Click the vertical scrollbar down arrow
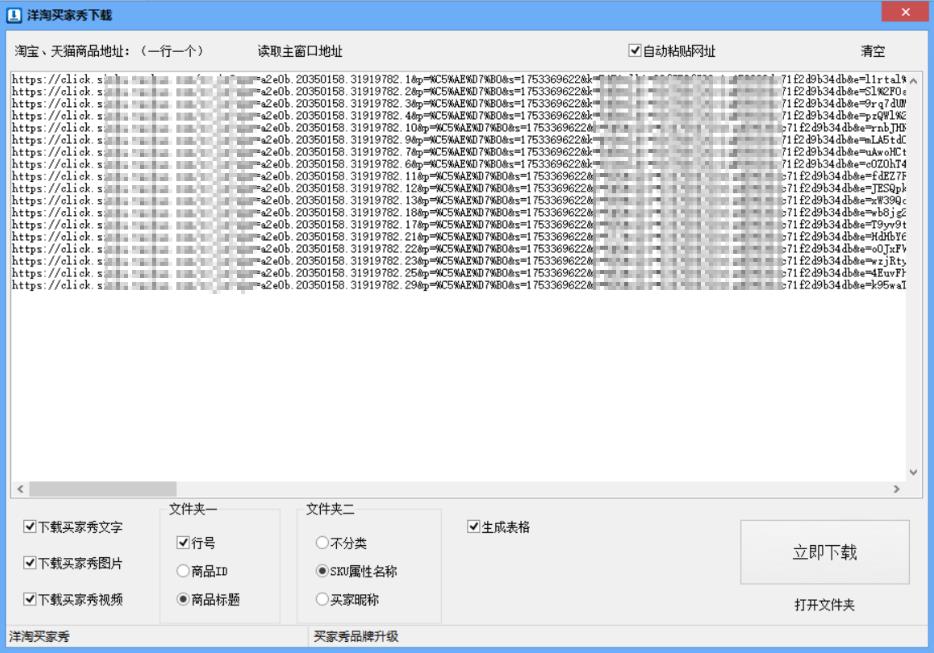 coord(913,472)
